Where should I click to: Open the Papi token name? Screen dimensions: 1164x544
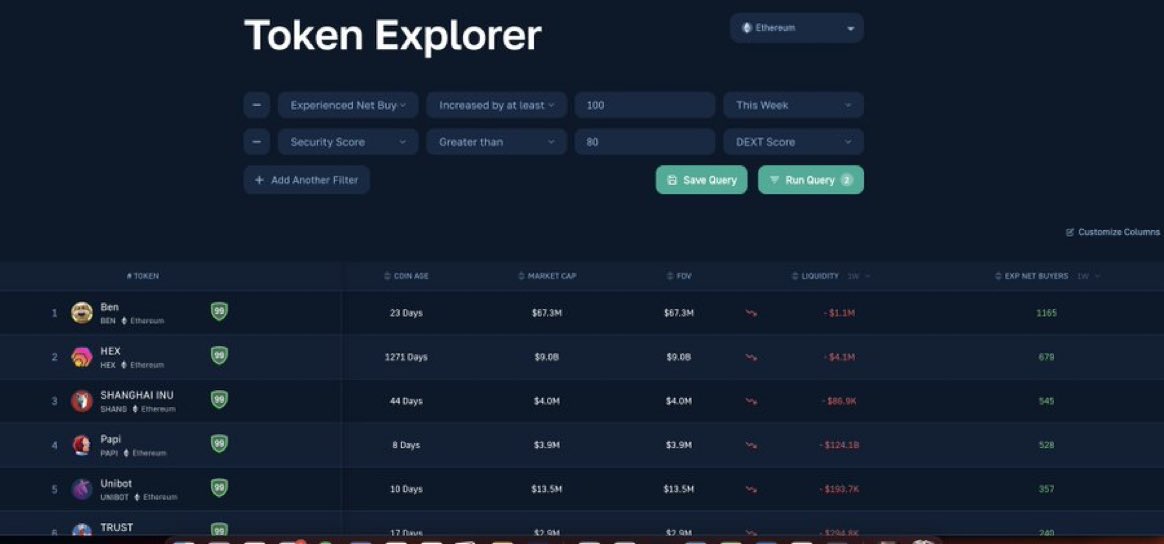pyautogui.click(x=111, y=439)
